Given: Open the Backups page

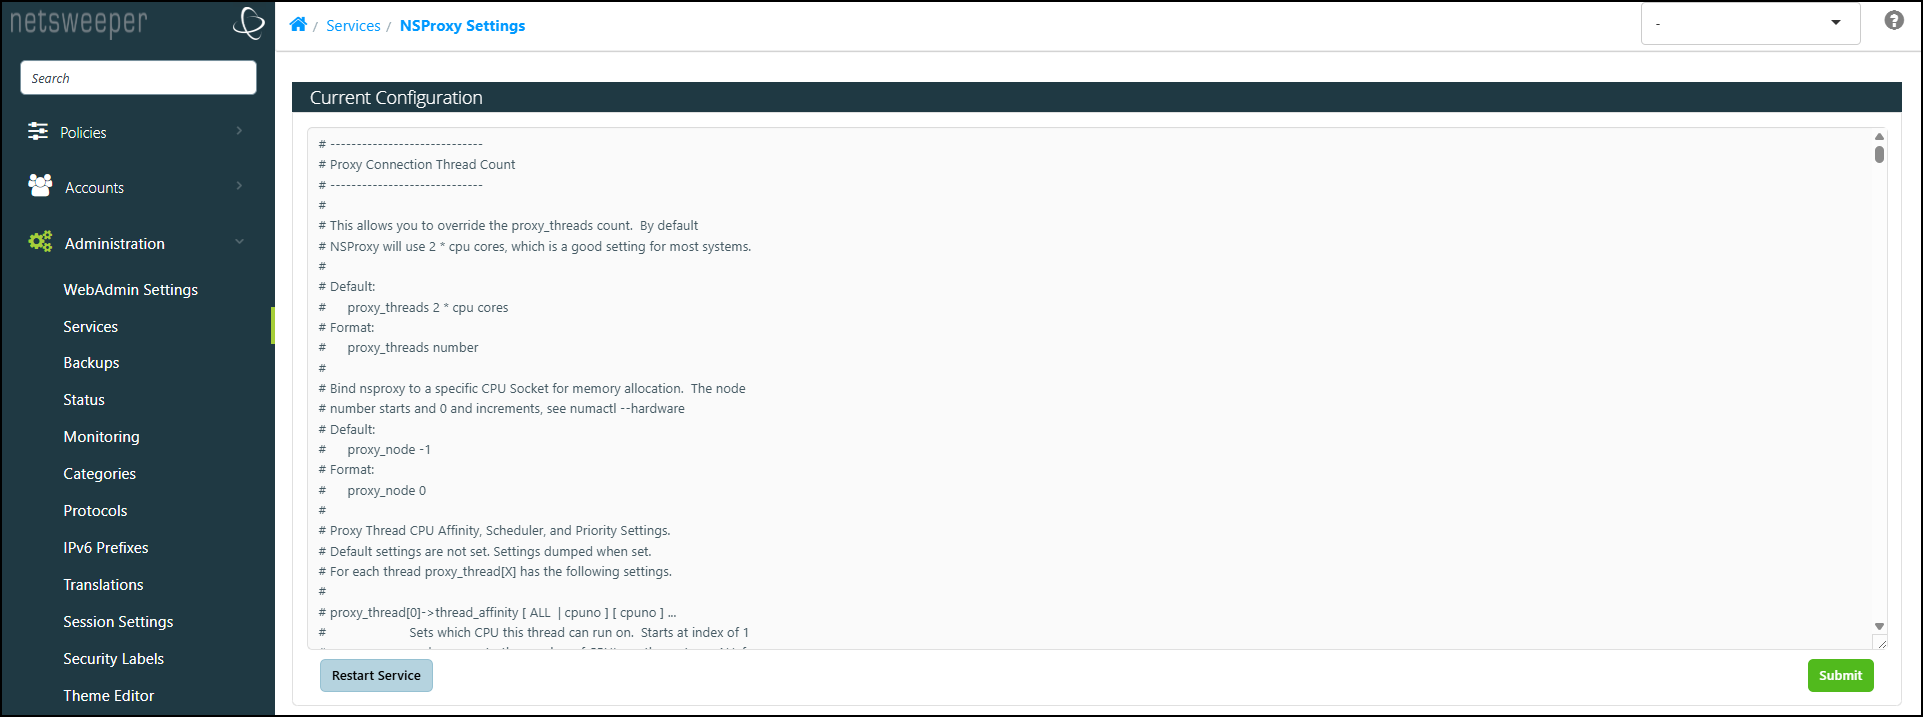Looking at the screenshot, I should 91,362.
